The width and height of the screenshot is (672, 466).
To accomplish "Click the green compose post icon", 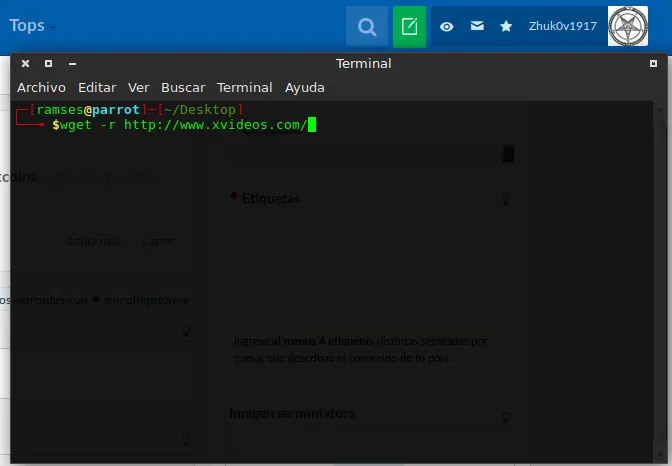I will tap(409, 27).
